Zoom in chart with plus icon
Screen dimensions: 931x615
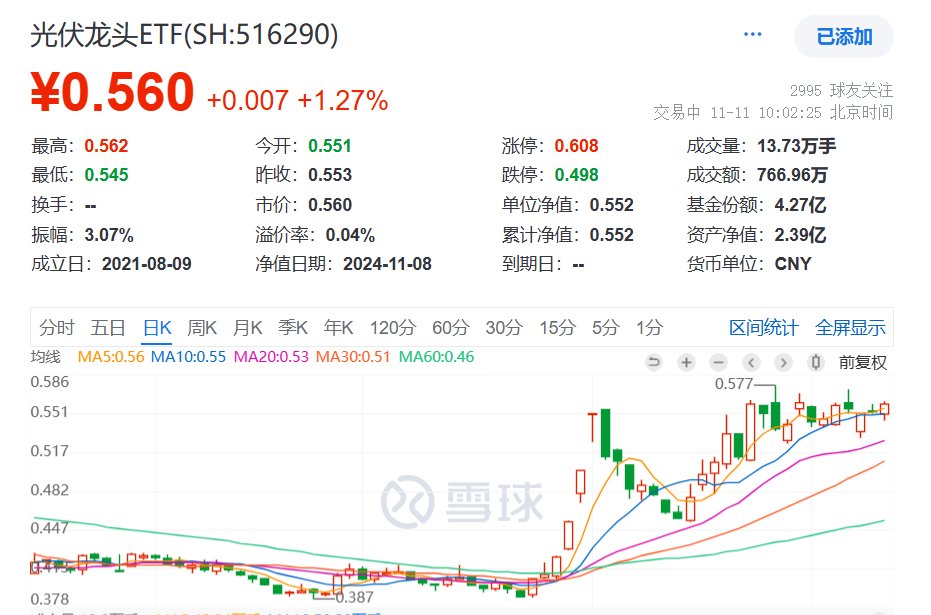point(686,362)
